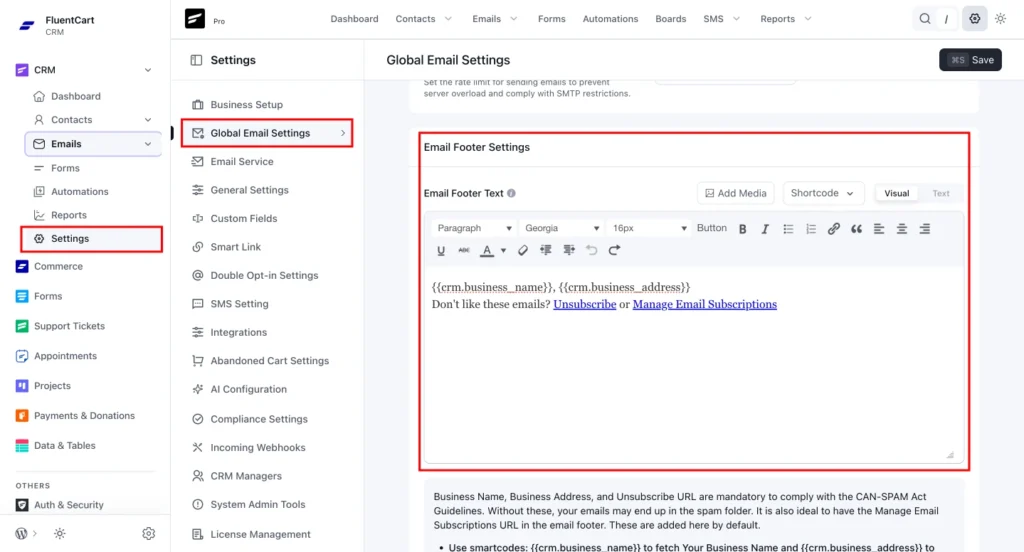The height and width of the screenshot is (552, 1024).
Task: Toggle theme with top-right sun icon
Action: pyautogui.click(x=1000, y=19)
